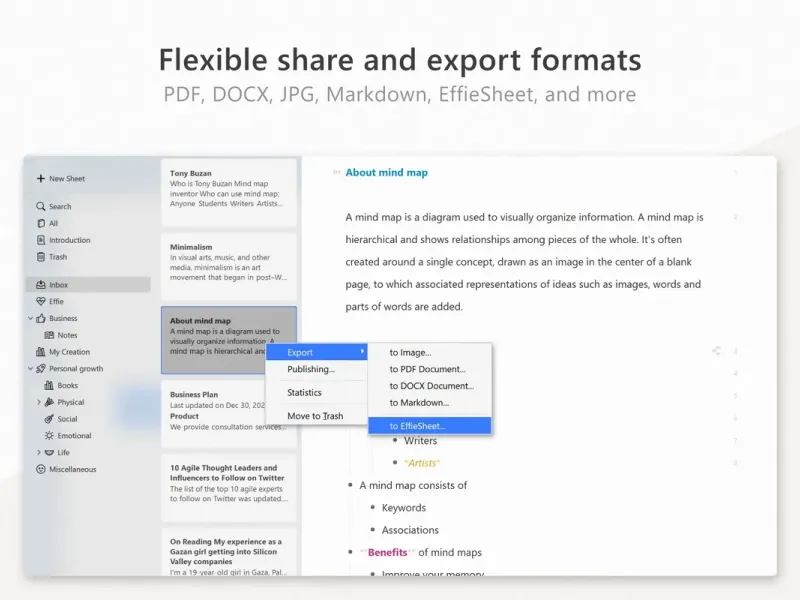Export to DOCX Document... option
This screenshot has height=600, width=800.
(430, 386)
